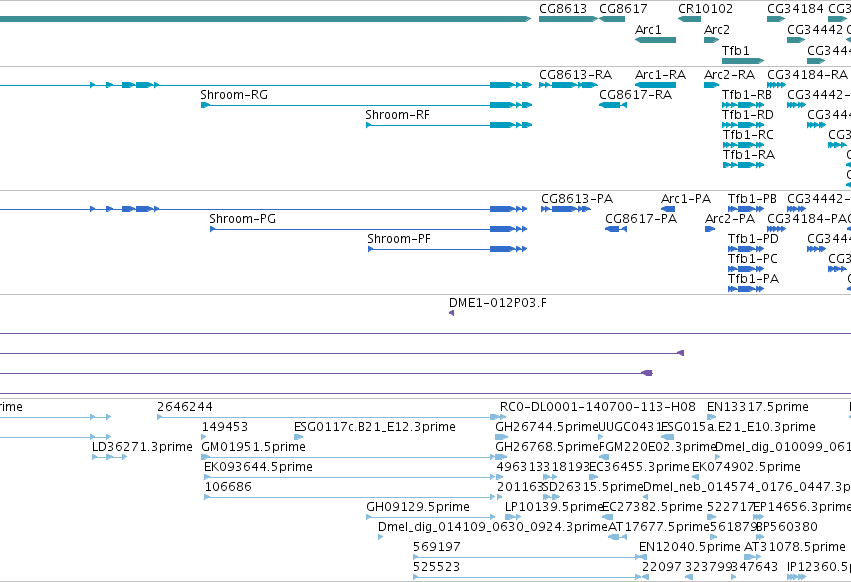Image resolution: width=851 pixels, height=582 pixels.
Task: Select the CG8617 gene label
Action: 623,9
